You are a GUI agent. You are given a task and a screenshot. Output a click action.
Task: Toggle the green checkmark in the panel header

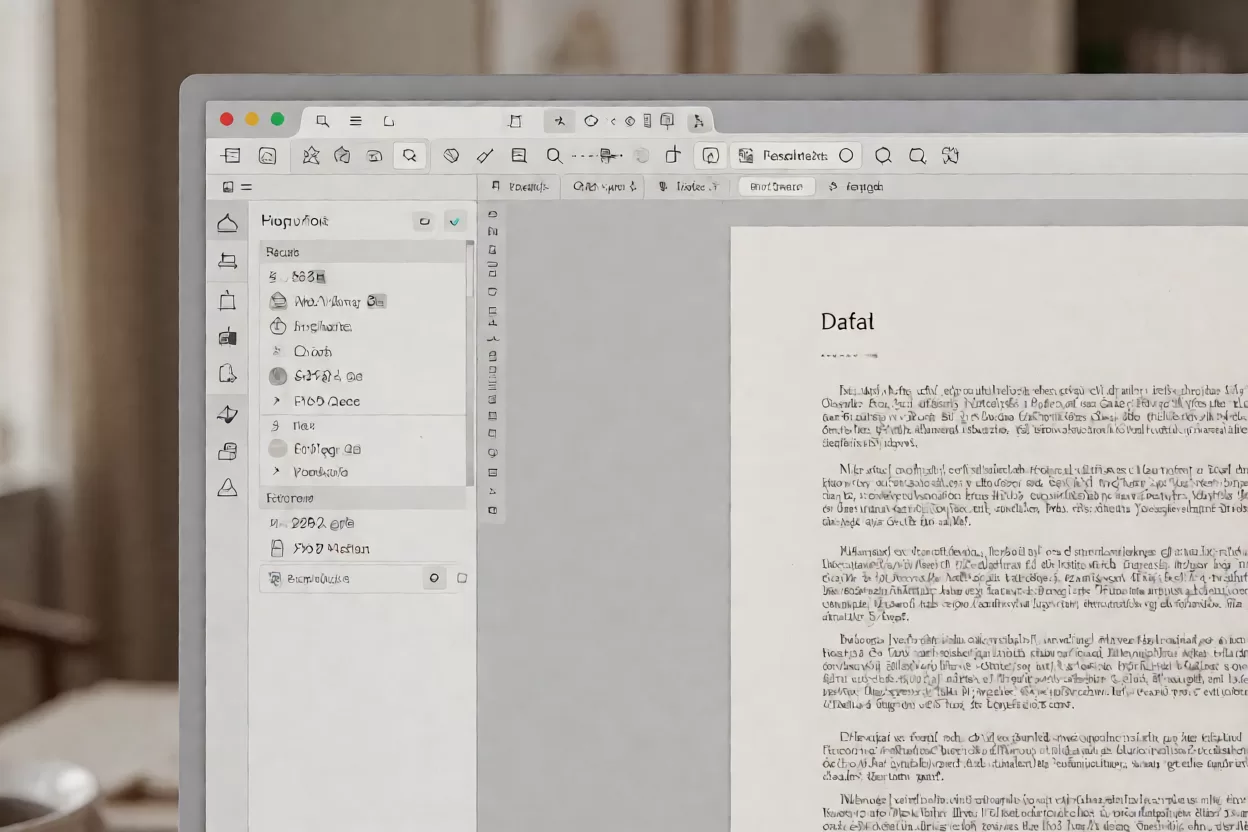455,221
